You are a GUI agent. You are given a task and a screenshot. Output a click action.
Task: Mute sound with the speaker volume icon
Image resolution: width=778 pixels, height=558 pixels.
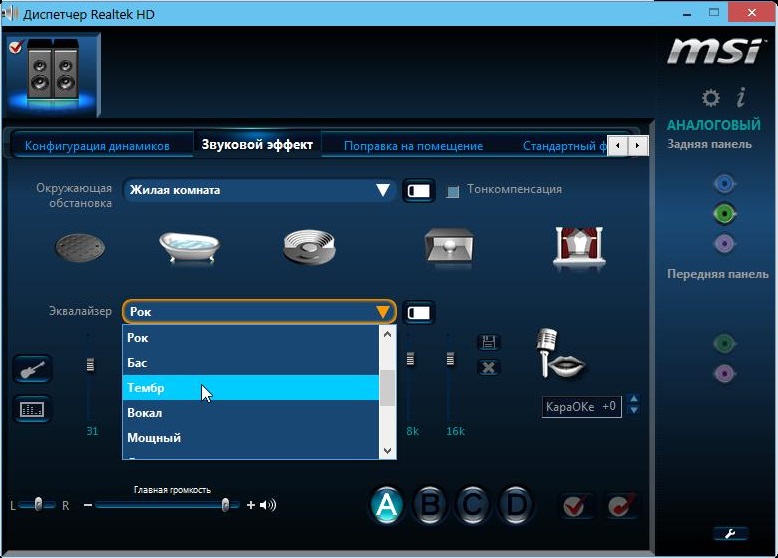pyautogui.click(x=268, y=505)
